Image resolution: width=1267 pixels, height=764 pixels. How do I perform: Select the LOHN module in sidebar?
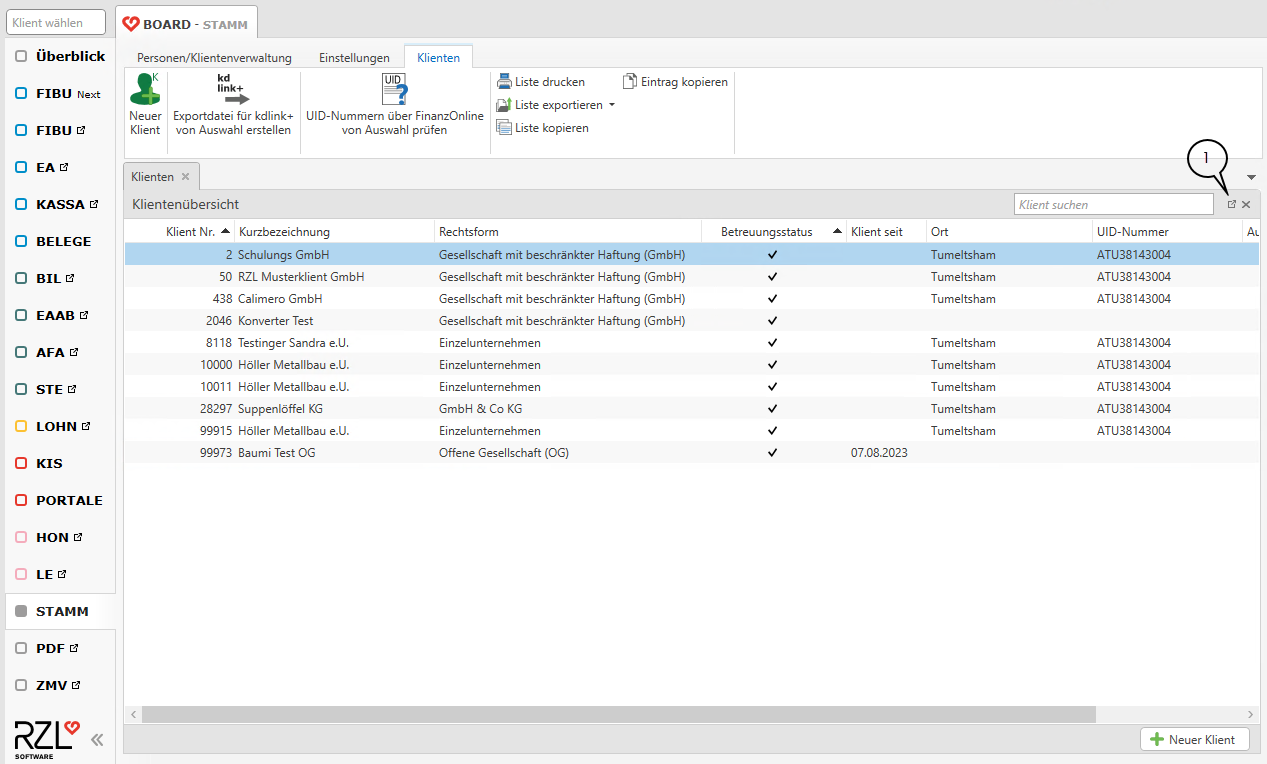click(x=56, y=426)
